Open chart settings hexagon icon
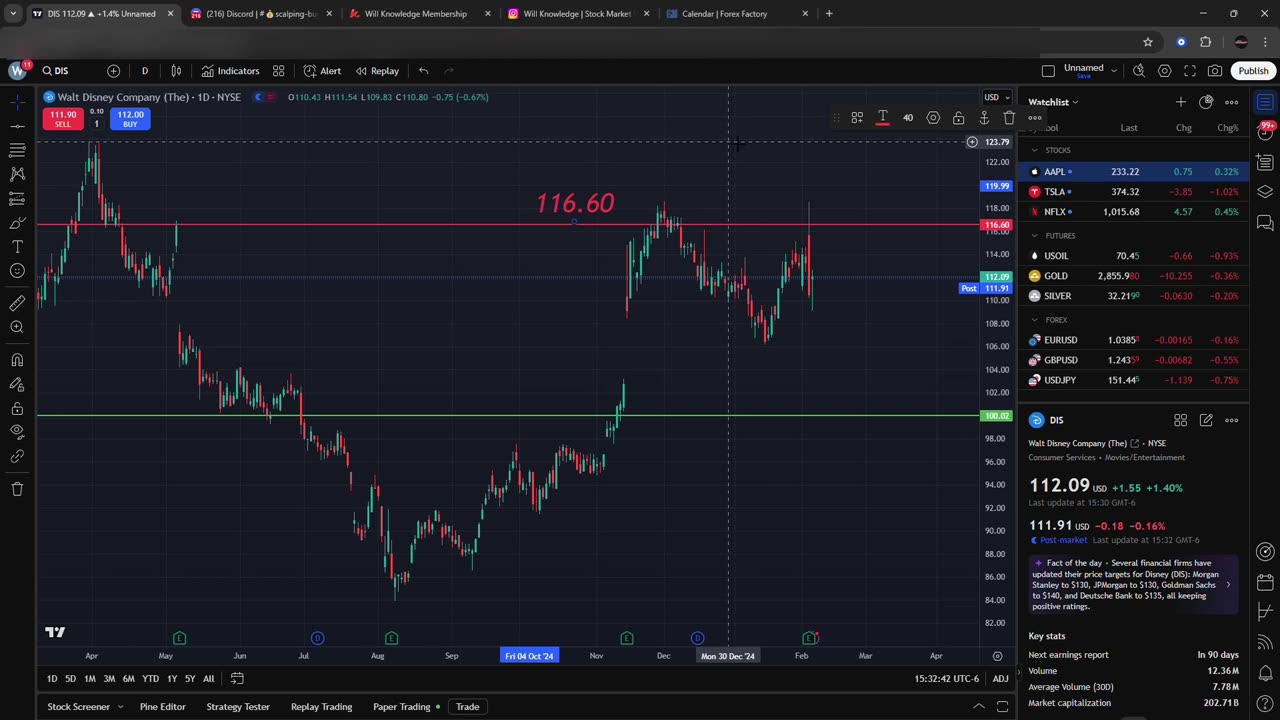Screen dimensions: 1280x720 coord(1165,71)
